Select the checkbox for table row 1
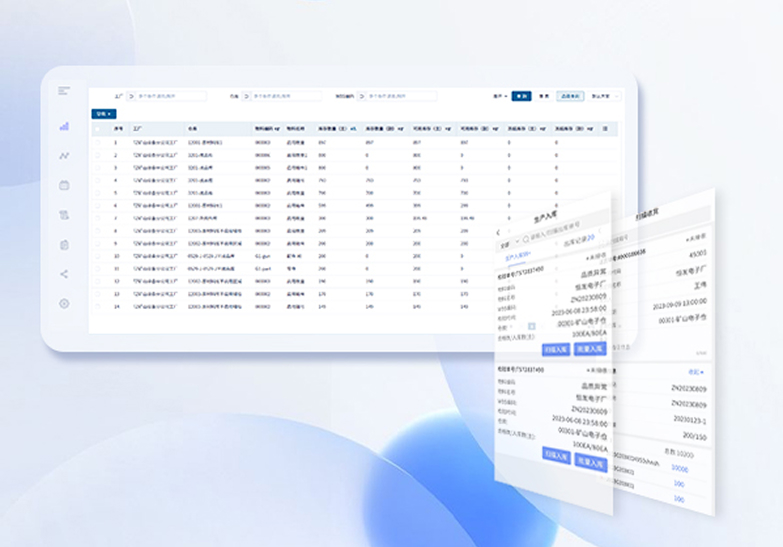 pos(98,143)
